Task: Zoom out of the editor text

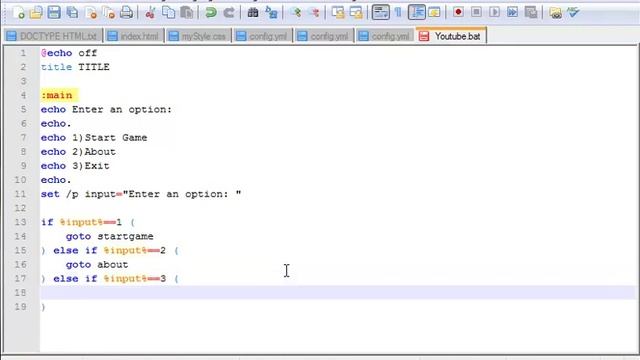Action: [x=314, y=13]
